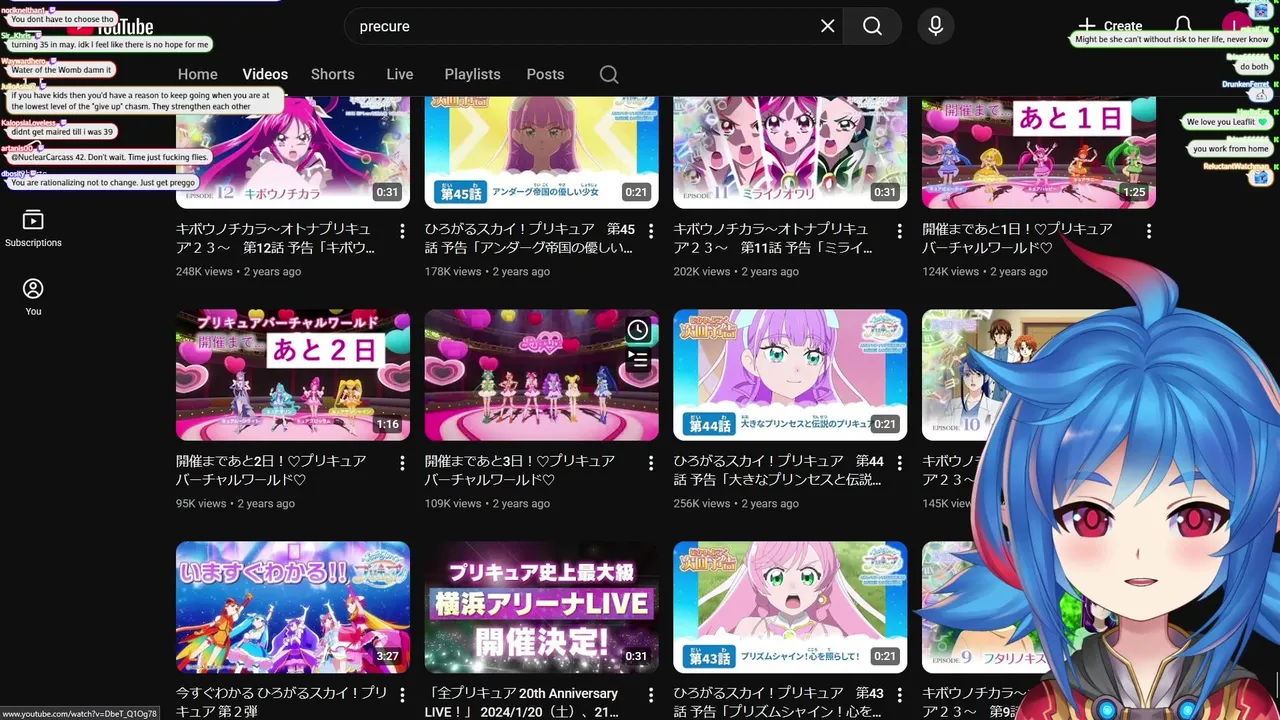This screenshot has width=1280, height=720.
Task: Open the Live tab
Action: tap(400, 74)
